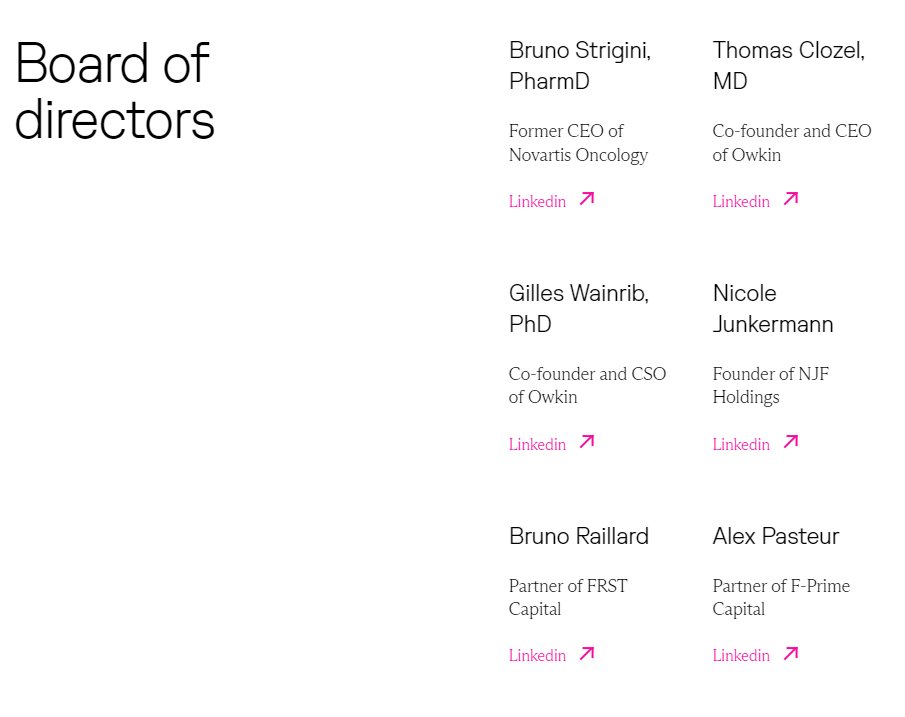Select the name Nicole Junkermann
This screenshot has height=717, width=905.
(772, 308)
